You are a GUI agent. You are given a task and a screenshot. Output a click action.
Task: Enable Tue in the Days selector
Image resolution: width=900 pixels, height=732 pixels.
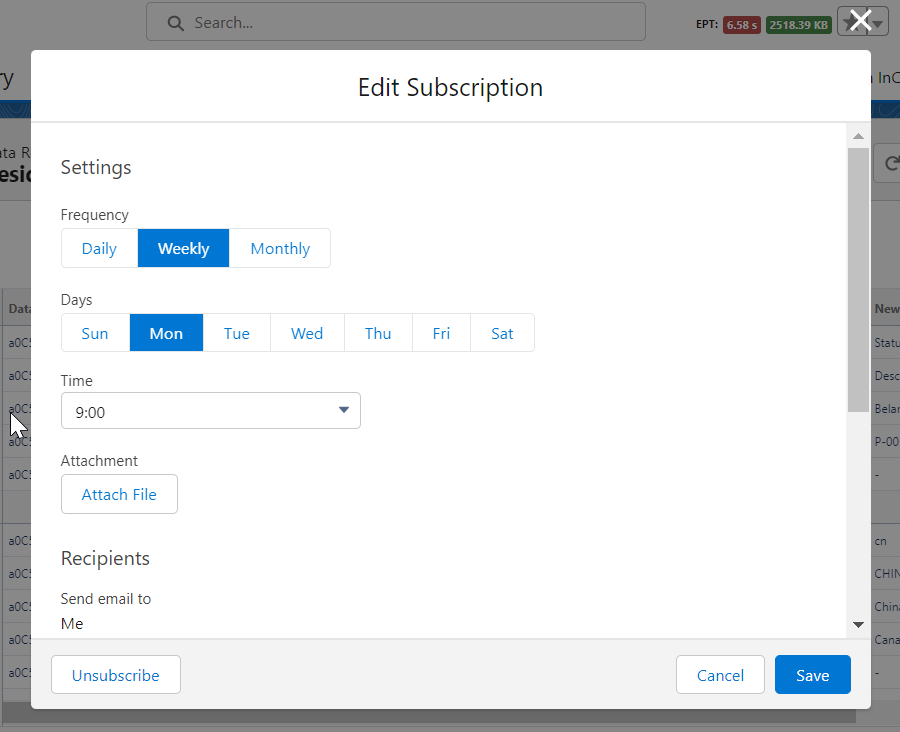coord(237,333)
